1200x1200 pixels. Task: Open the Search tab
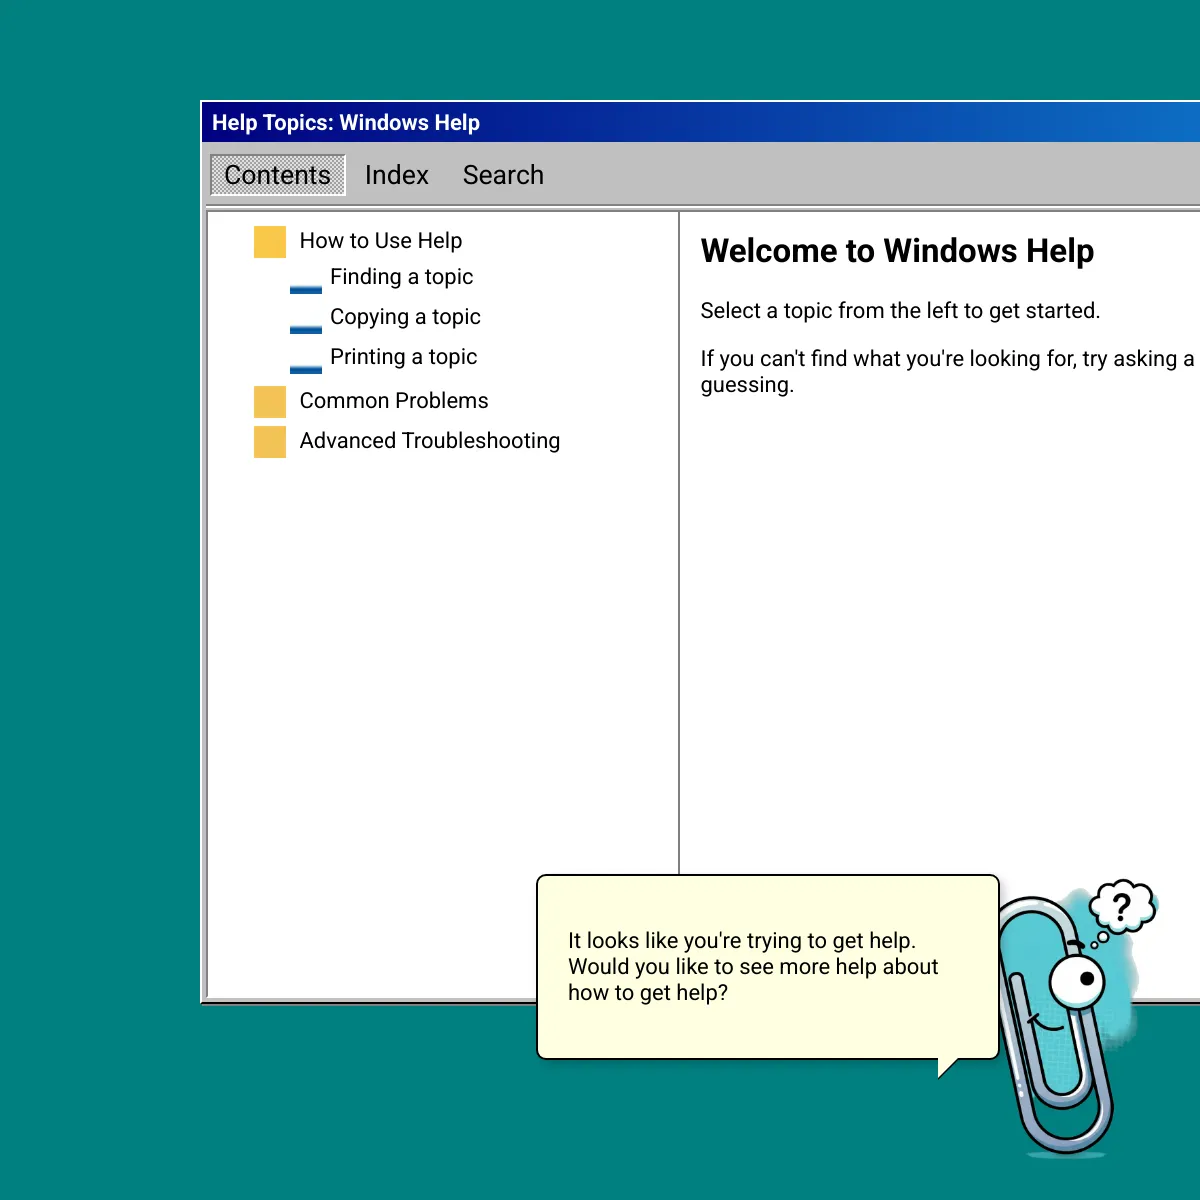(x=503, y=175)
